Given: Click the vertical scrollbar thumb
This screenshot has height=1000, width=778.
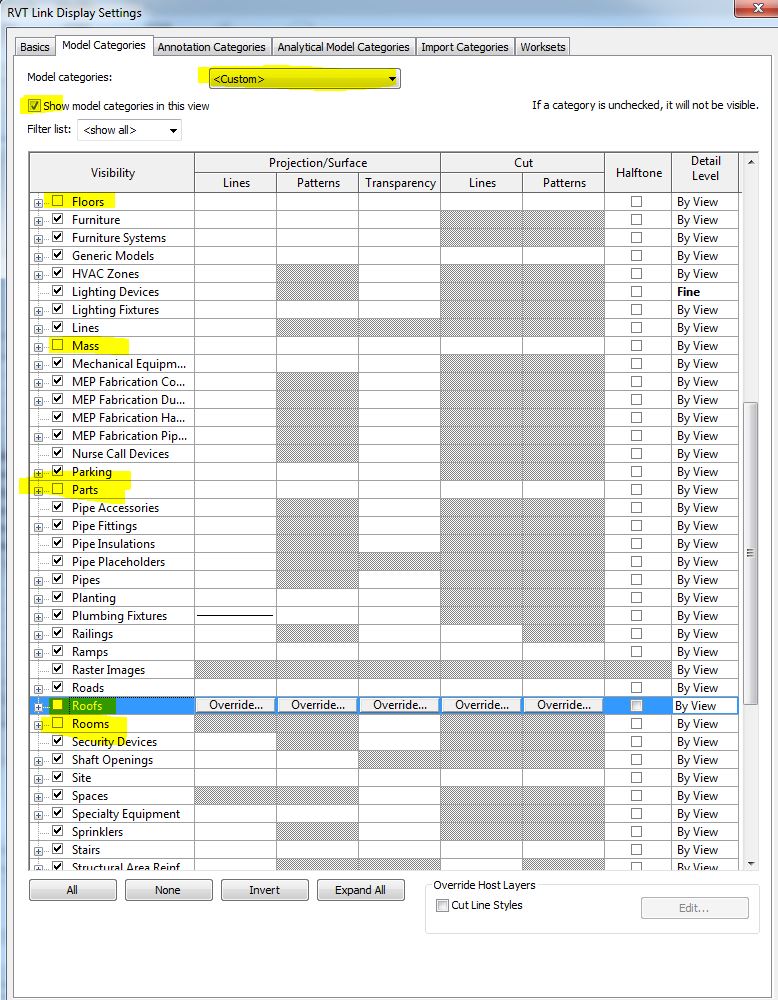Looking at the screenshot, I should coord(751,552).
